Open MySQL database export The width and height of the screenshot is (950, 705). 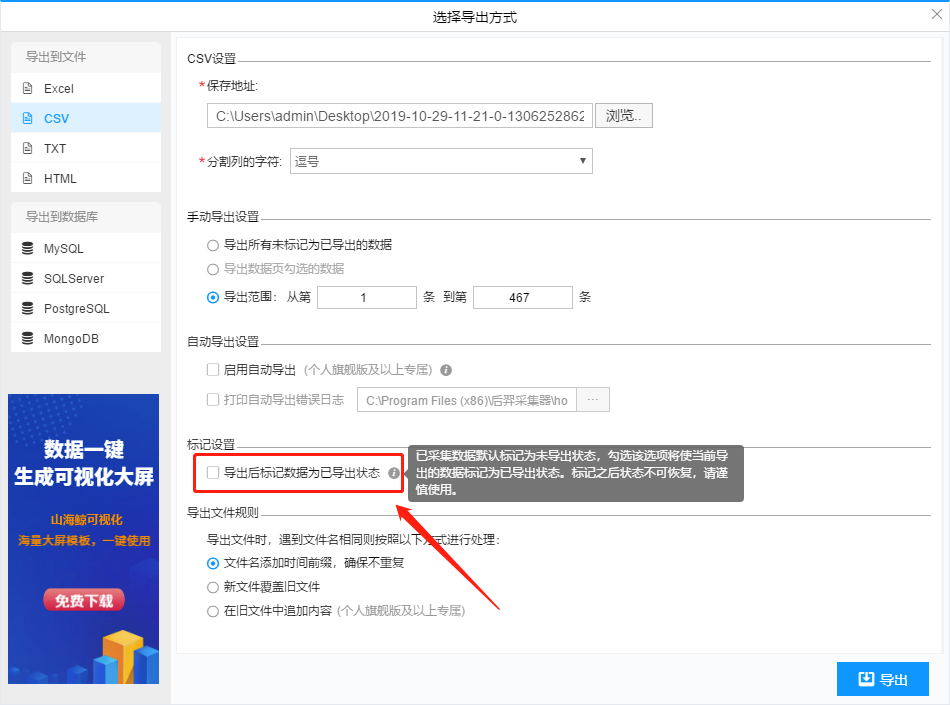coord(86,248)
